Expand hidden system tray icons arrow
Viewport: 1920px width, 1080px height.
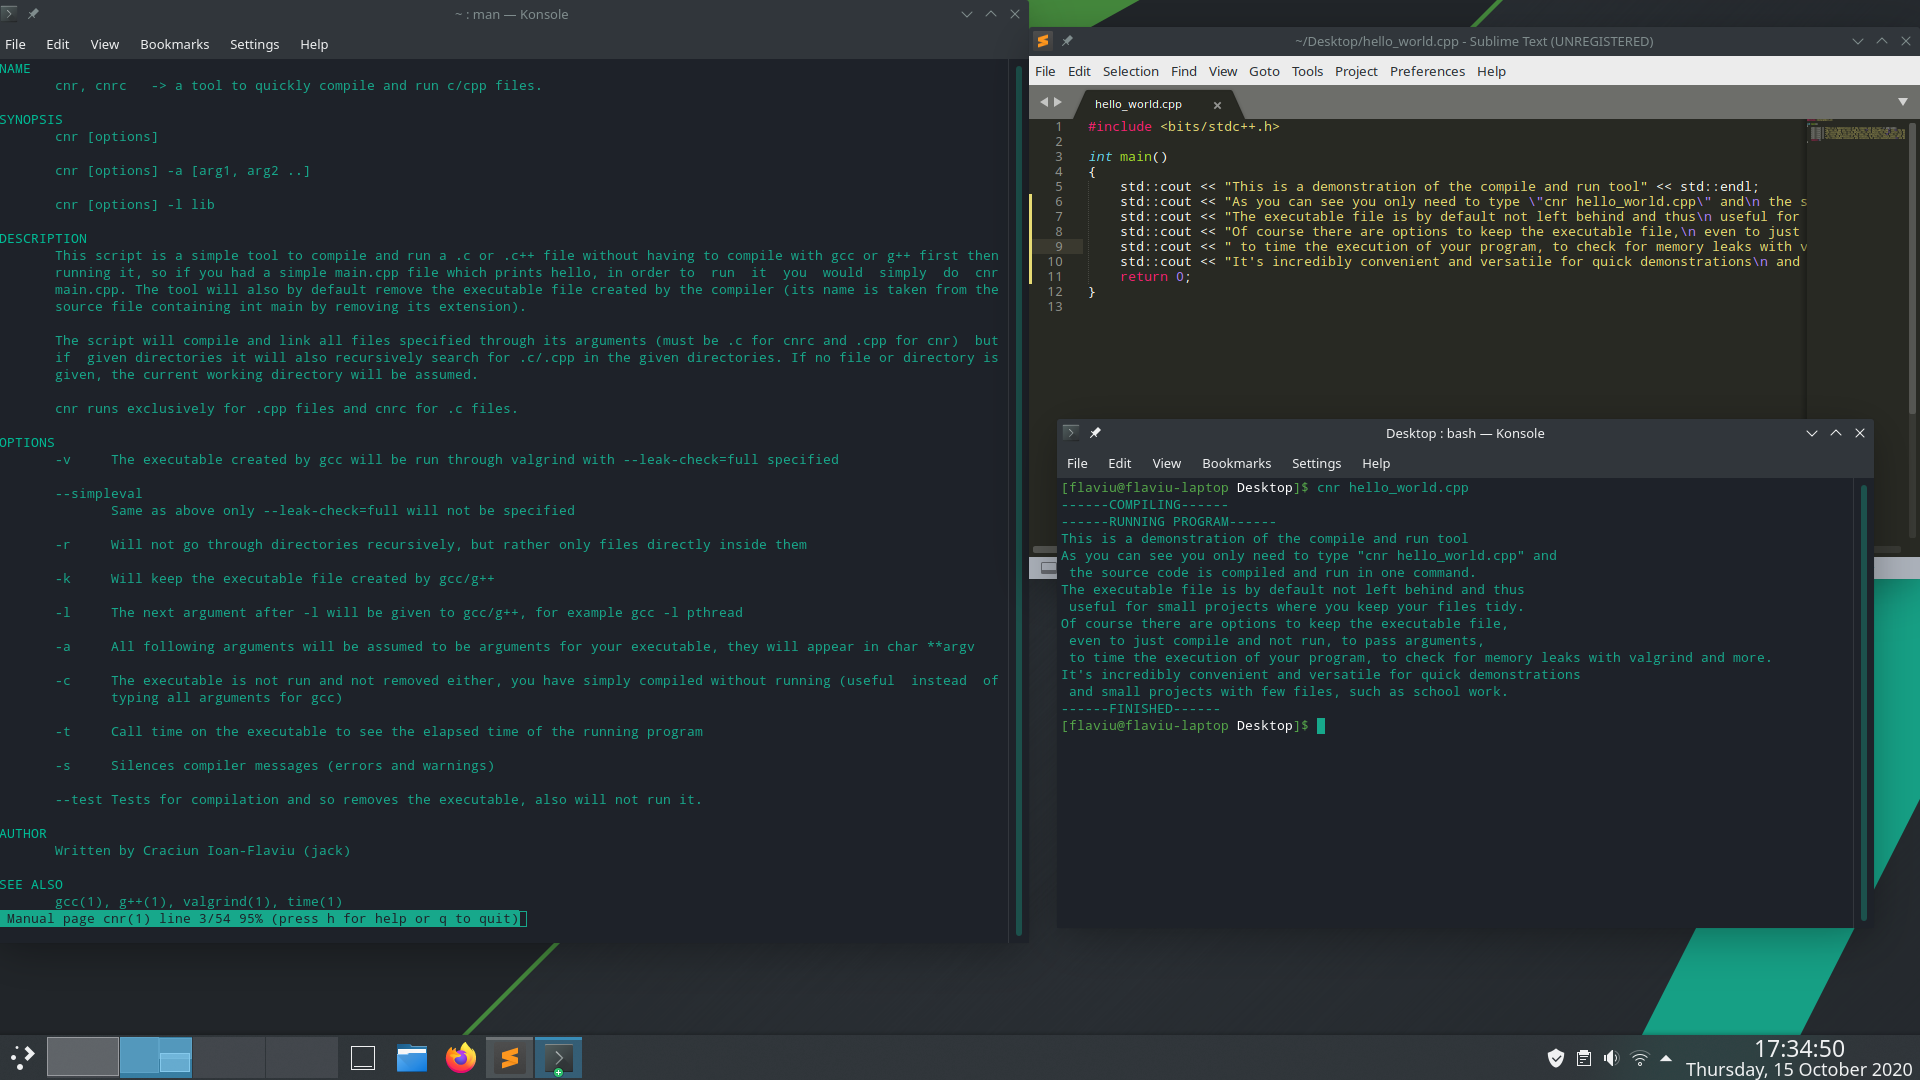(x=1666, y=1058)
